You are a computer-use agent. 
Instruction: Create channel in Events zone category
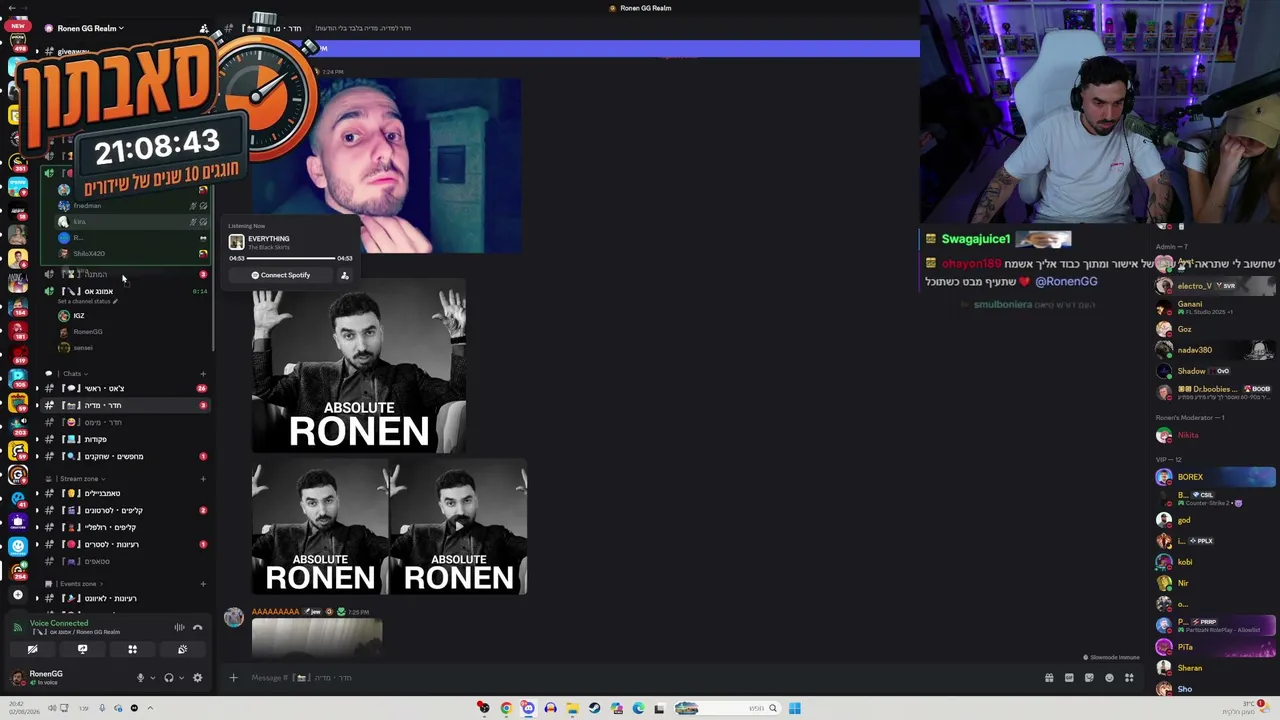pos(203,584)
